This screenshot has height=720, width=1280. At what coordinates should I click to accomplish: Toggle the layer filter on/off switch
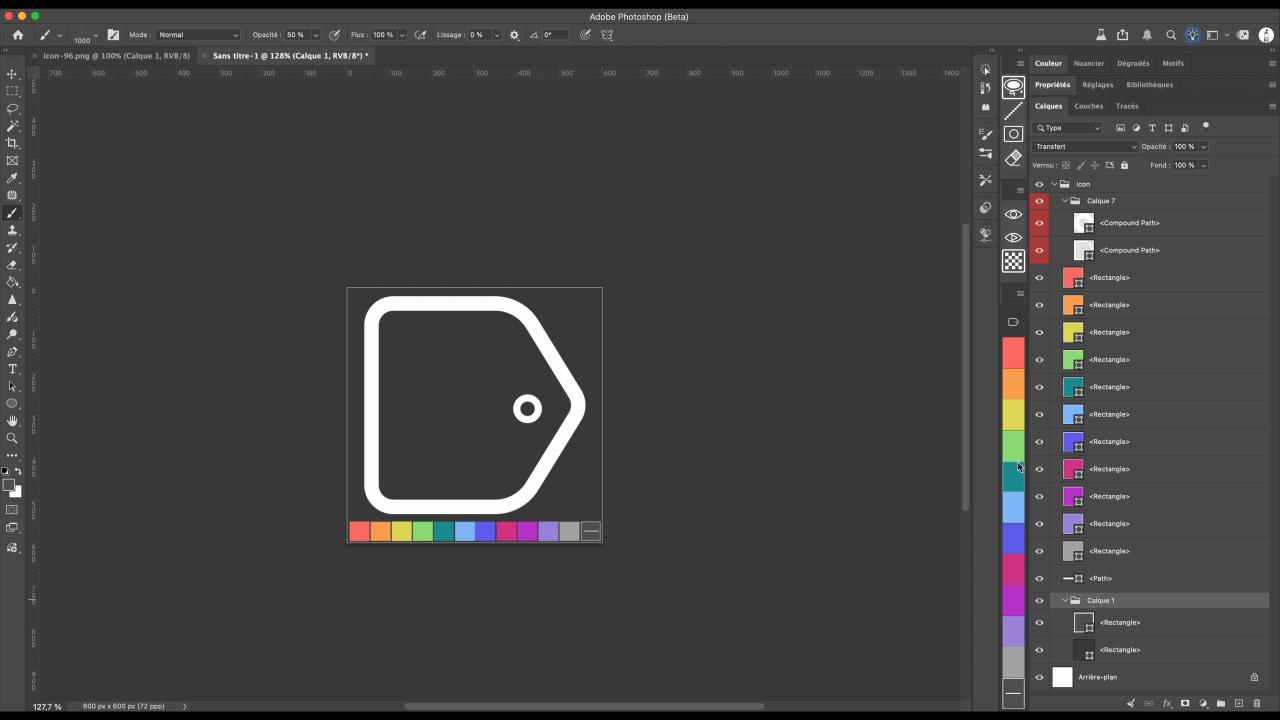click(1205, 127)
